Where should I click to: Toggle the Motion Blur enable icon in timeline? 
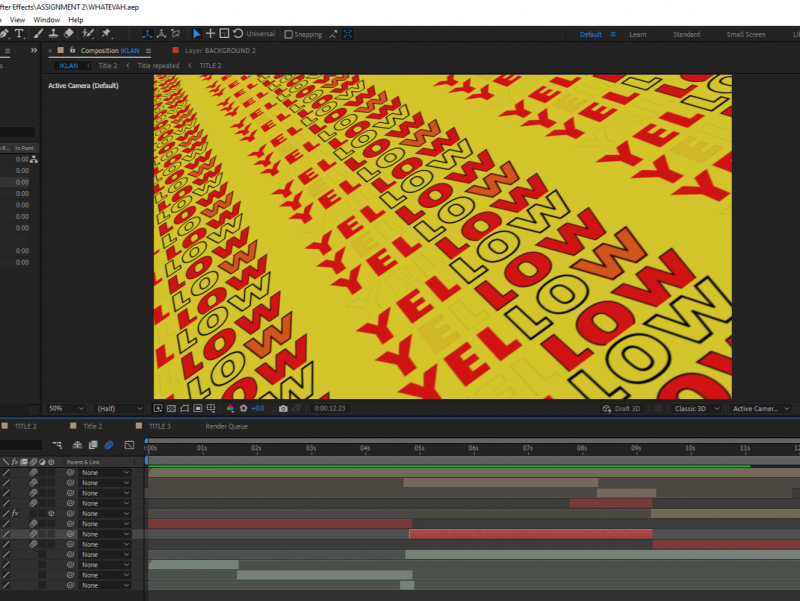109,445
